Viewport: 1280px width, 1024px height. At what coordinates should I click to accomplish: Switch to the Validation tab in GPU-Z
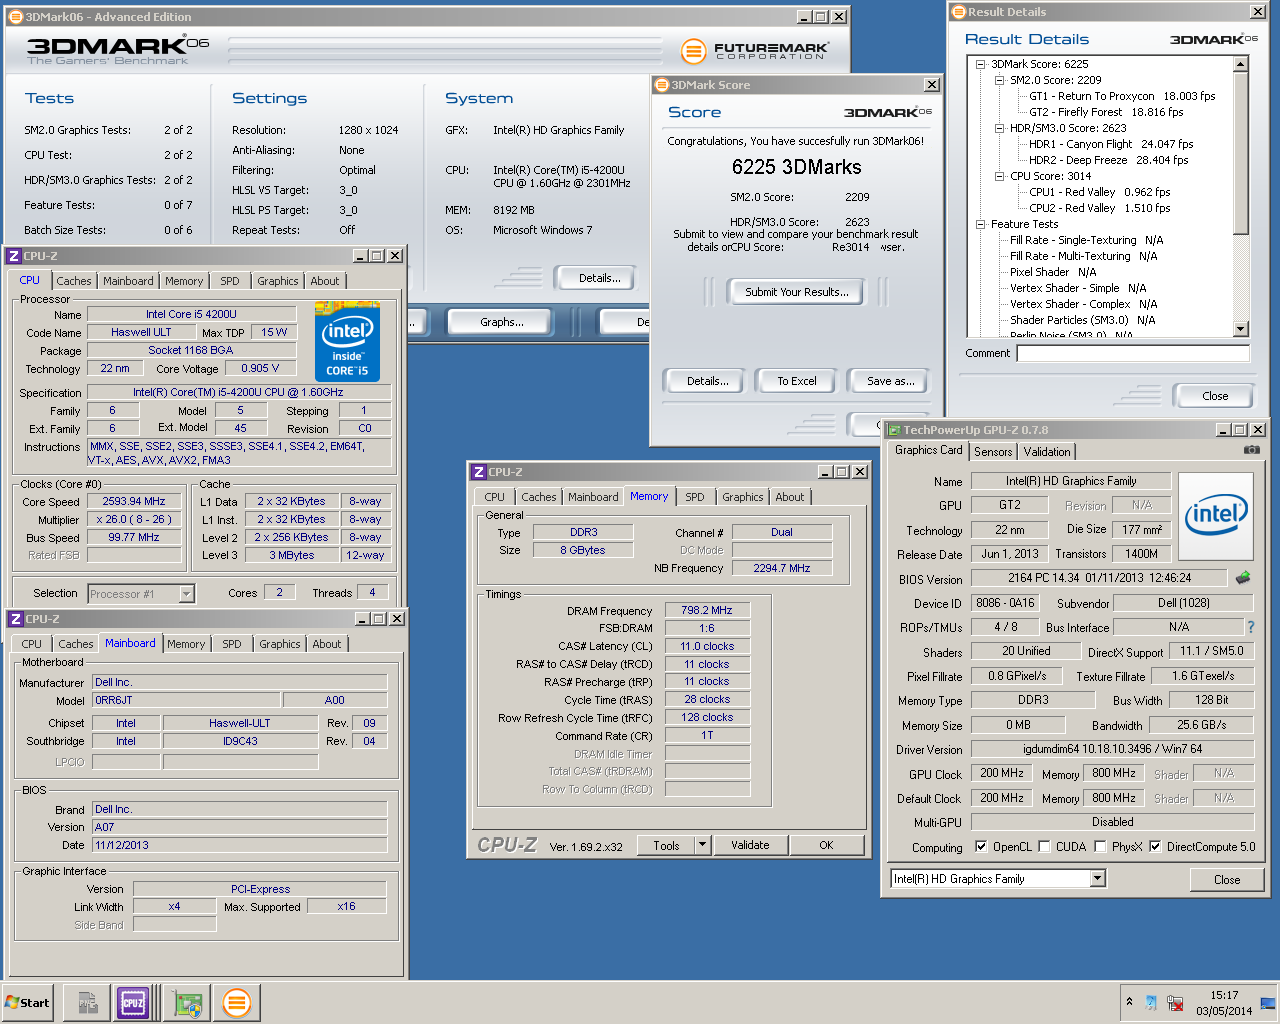click(x=1047, y=452)
